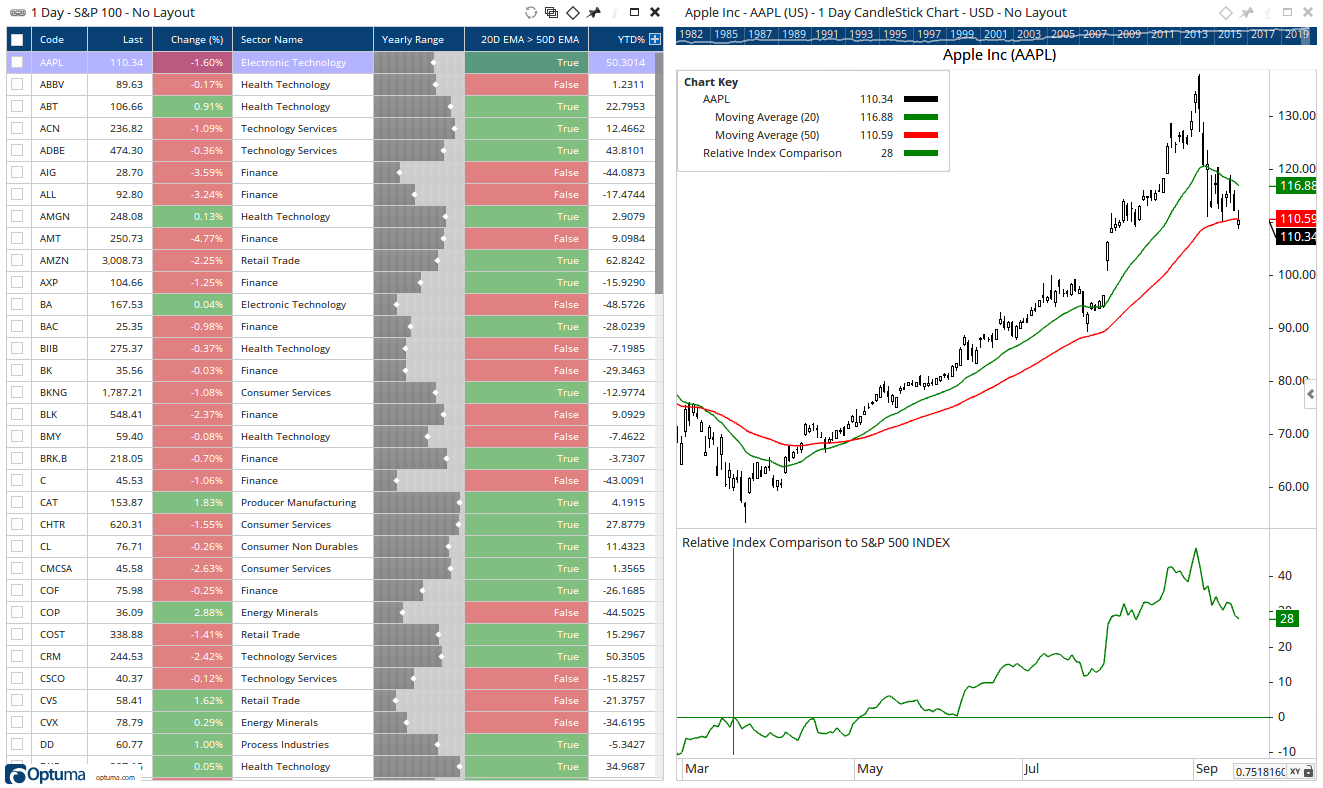Sort by Change (%) column header
This screenshot has width=1323, height=788.
193,40
